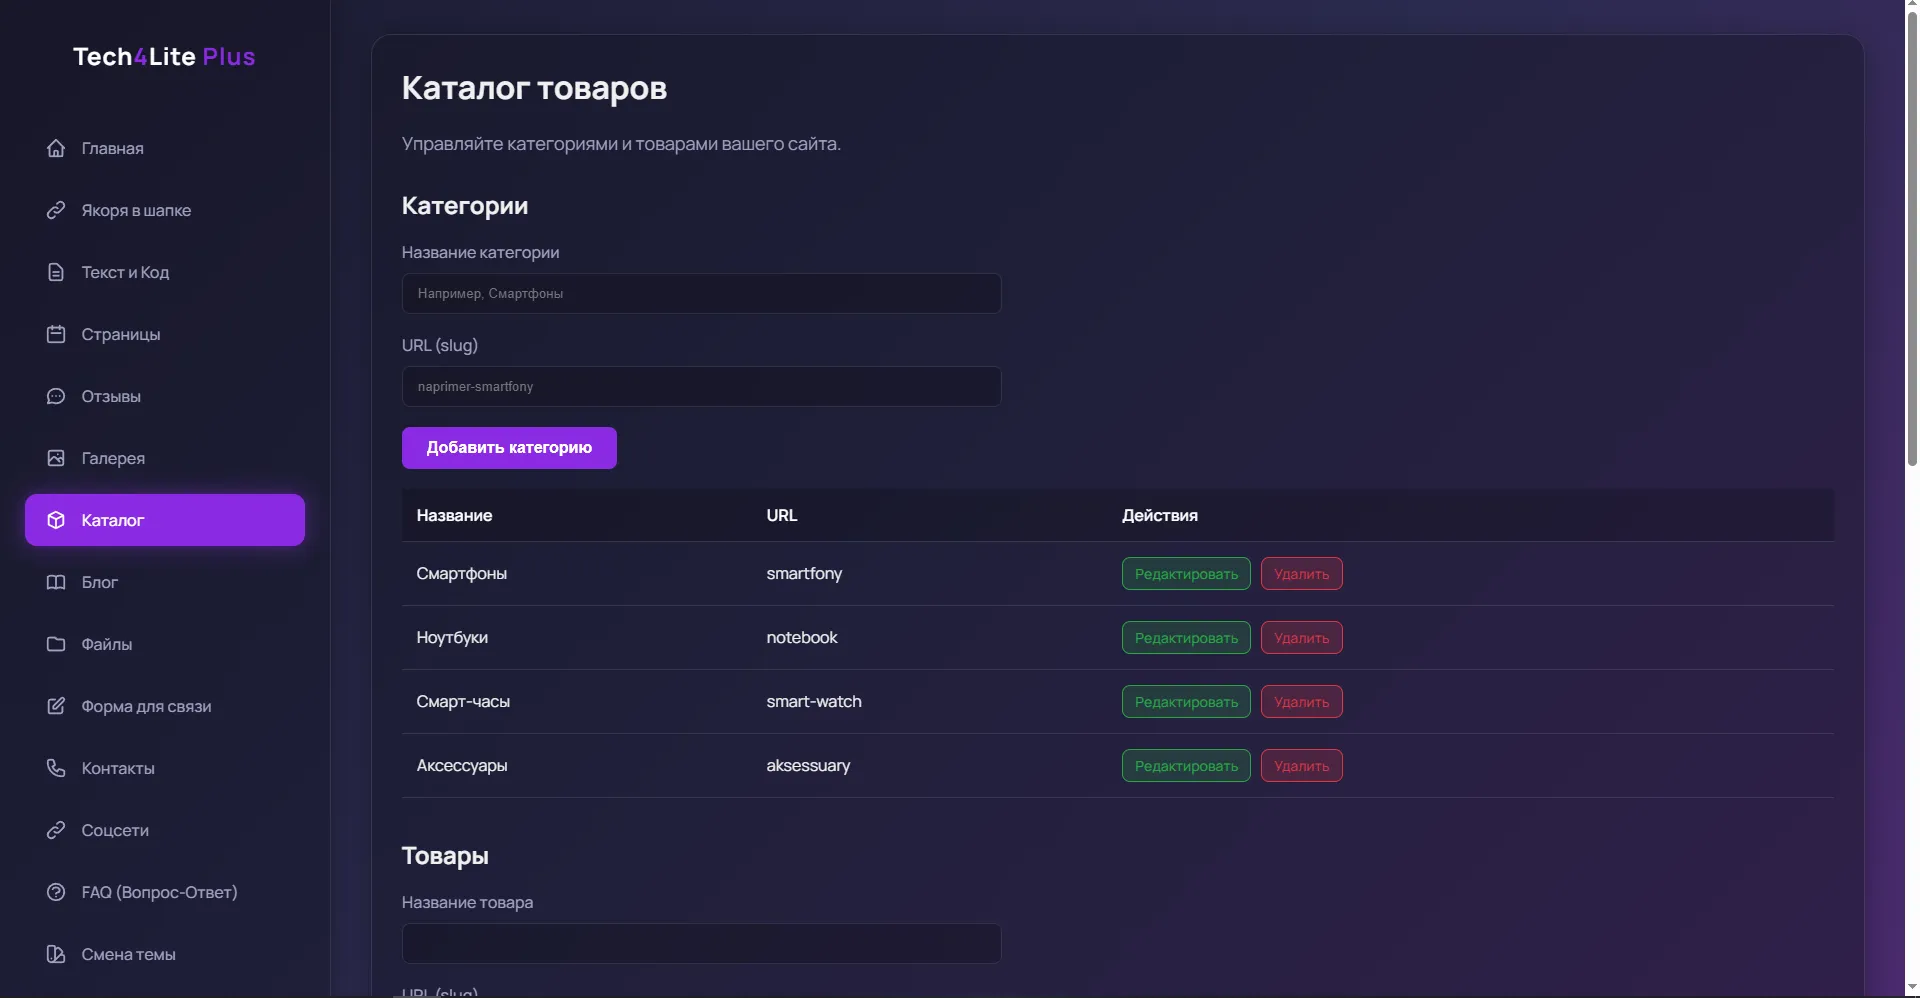The image size is (1920, 998).
Task: Click the phone icon beside Контакты
Action: pos(56,768)
